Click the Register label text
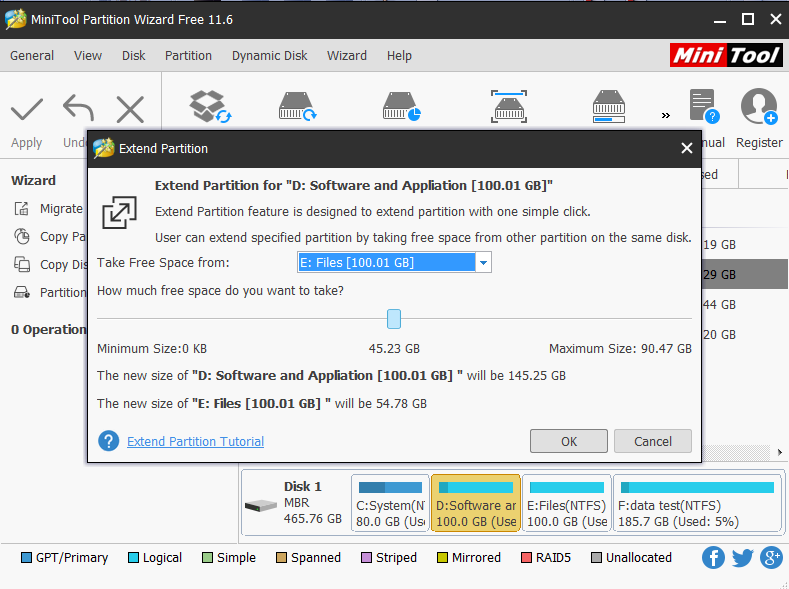The width and height of the screenshot is (789, 589). click(759, 142)
